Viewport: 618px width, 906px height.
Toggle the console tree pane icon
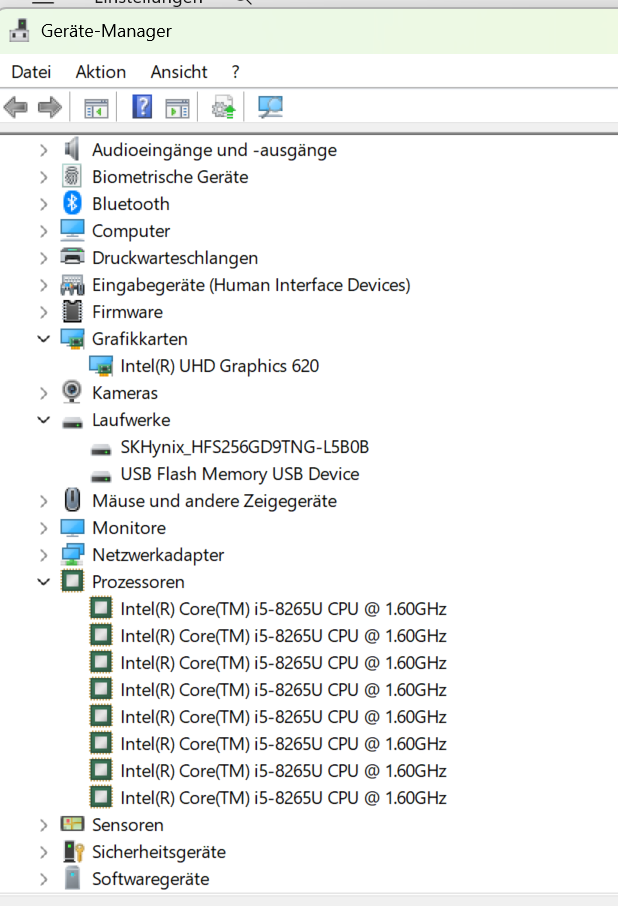click(x=96, y=108)
